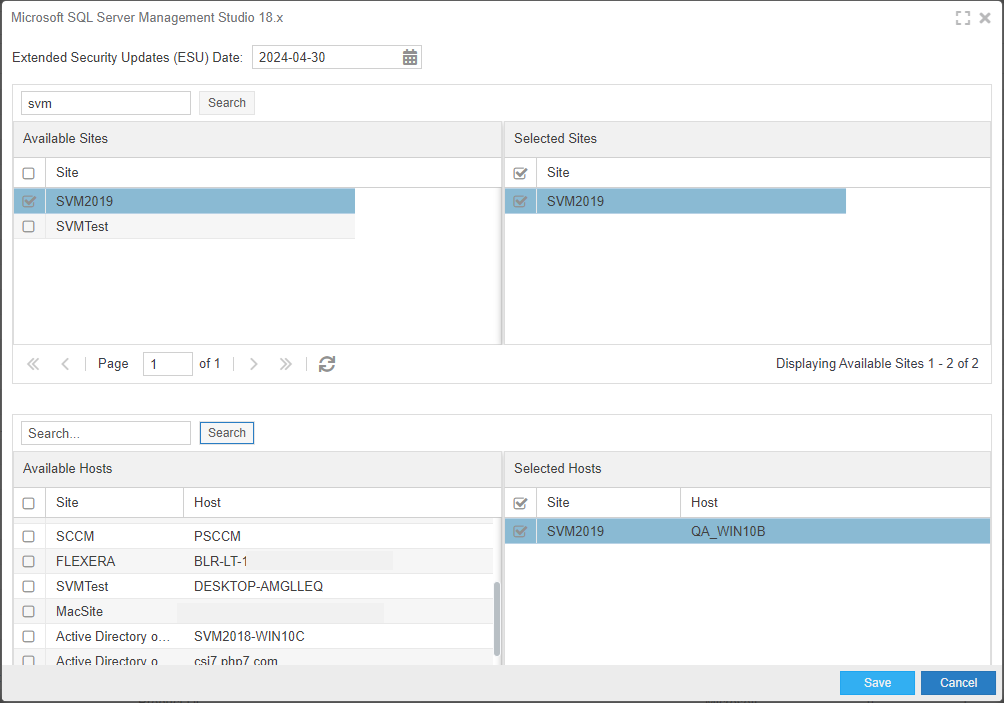Check the PSCCM host checkbox
This screenshot has width=1004, height=703.
click(29, 537)
